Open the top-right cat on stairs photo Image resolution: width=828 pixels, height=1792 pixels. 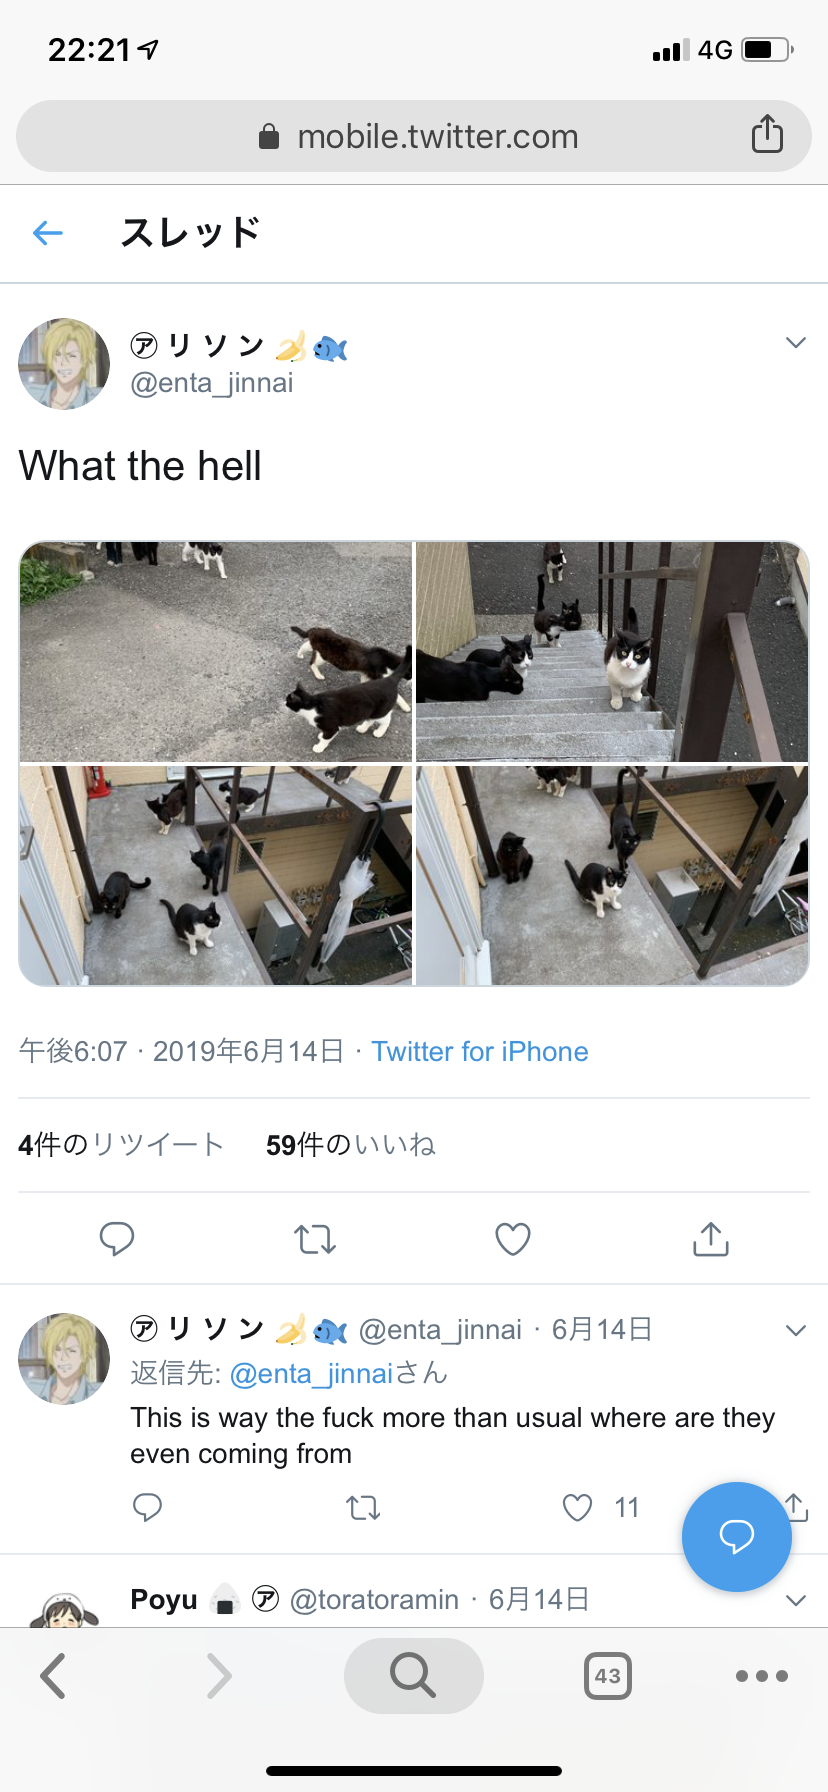coord(612,652)
